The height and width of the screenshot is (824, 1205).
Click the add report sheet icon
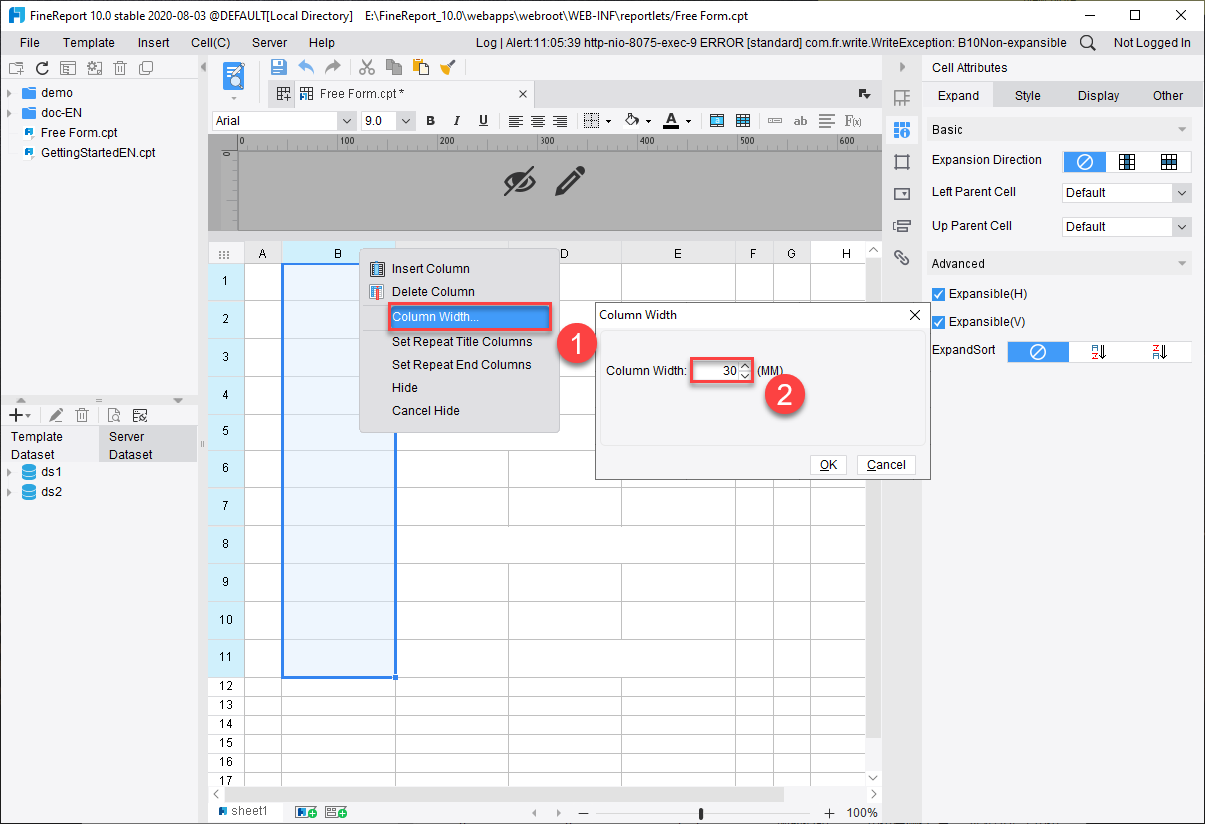point(306,812)
